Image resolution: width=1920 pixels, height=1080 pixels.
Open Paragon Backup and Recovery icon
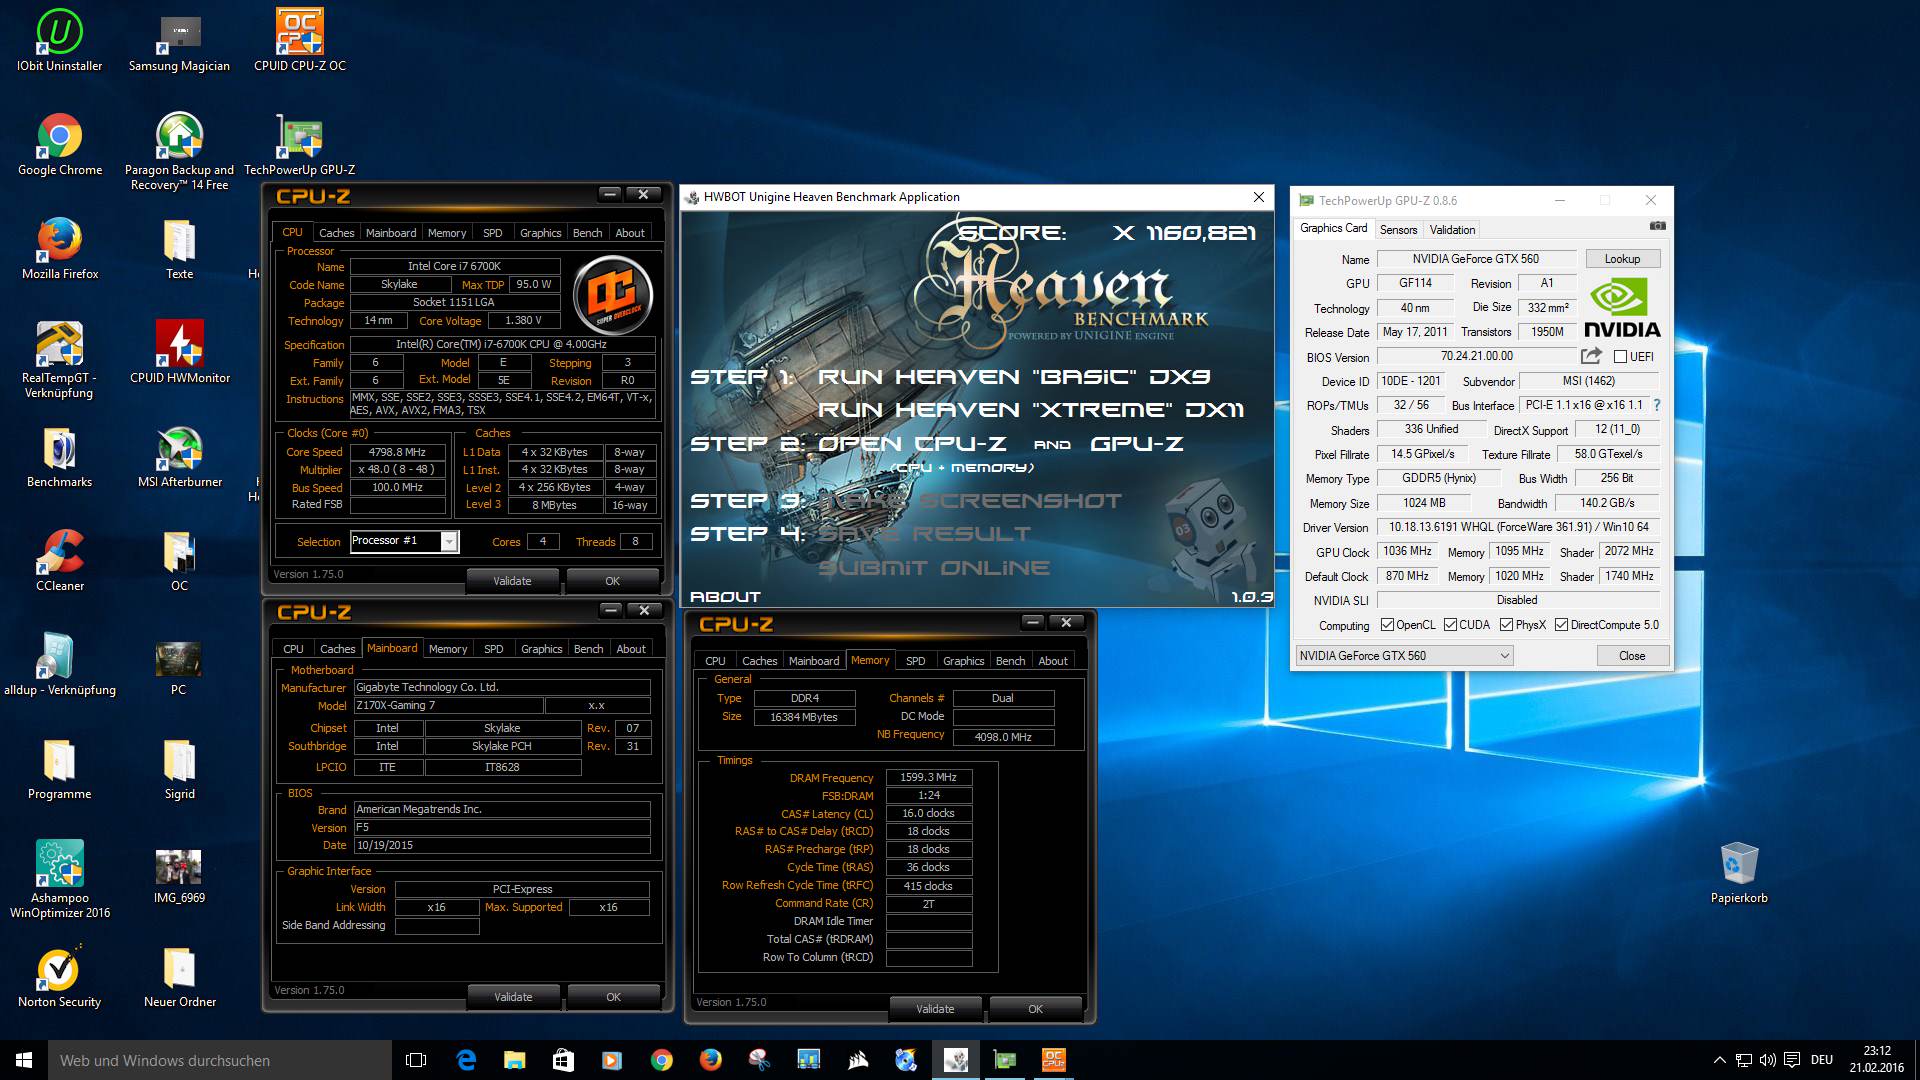coord(179,152)
